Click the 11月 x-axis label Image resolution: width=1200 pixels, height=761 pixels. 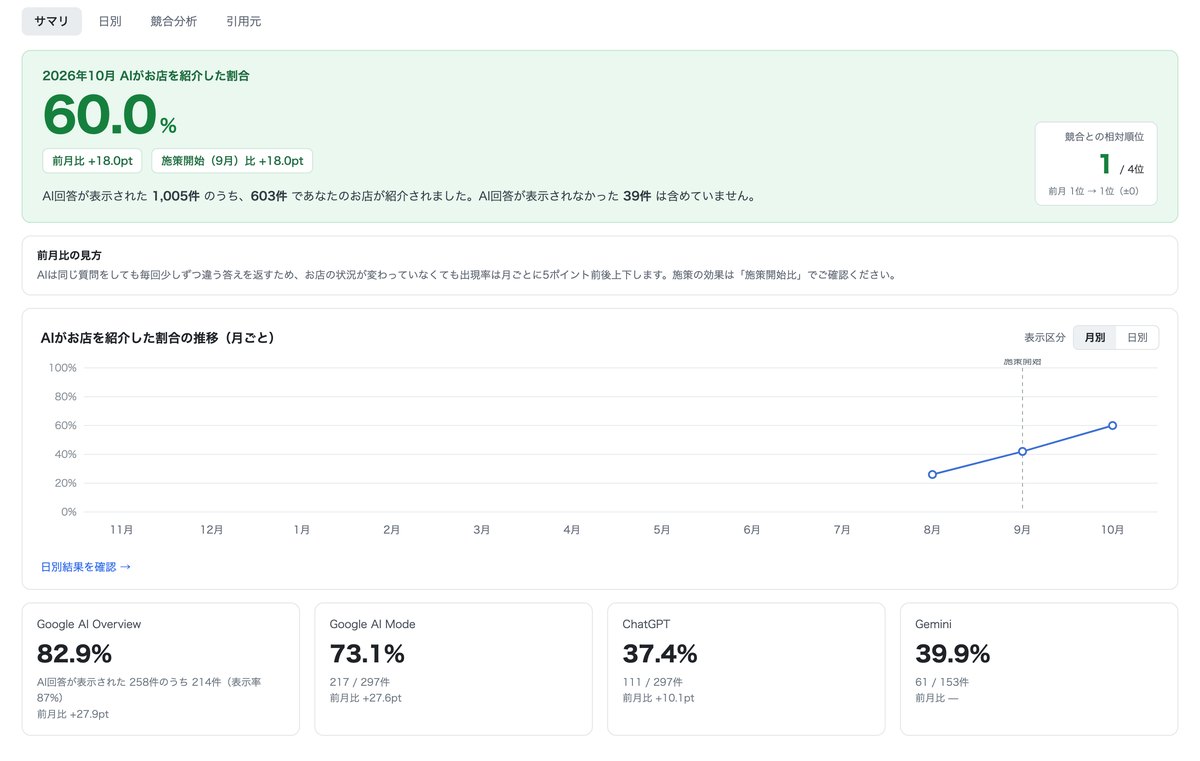coord(122,530)
